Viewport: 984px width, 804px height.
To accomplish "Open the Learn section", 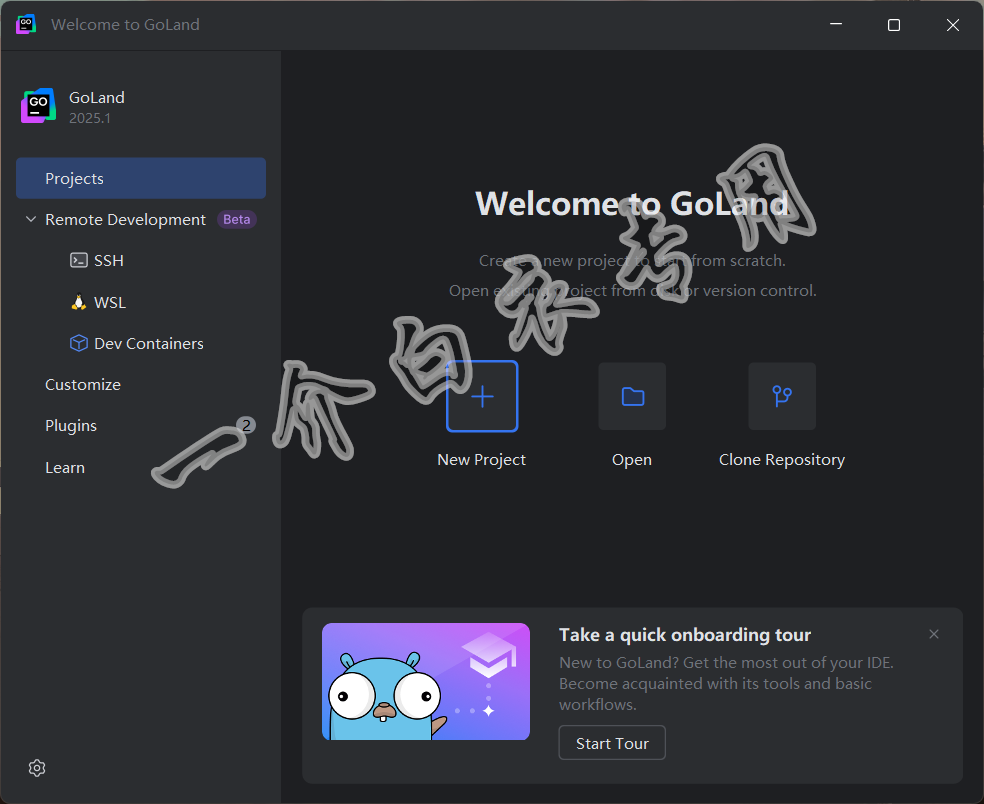I will point(65,468).
